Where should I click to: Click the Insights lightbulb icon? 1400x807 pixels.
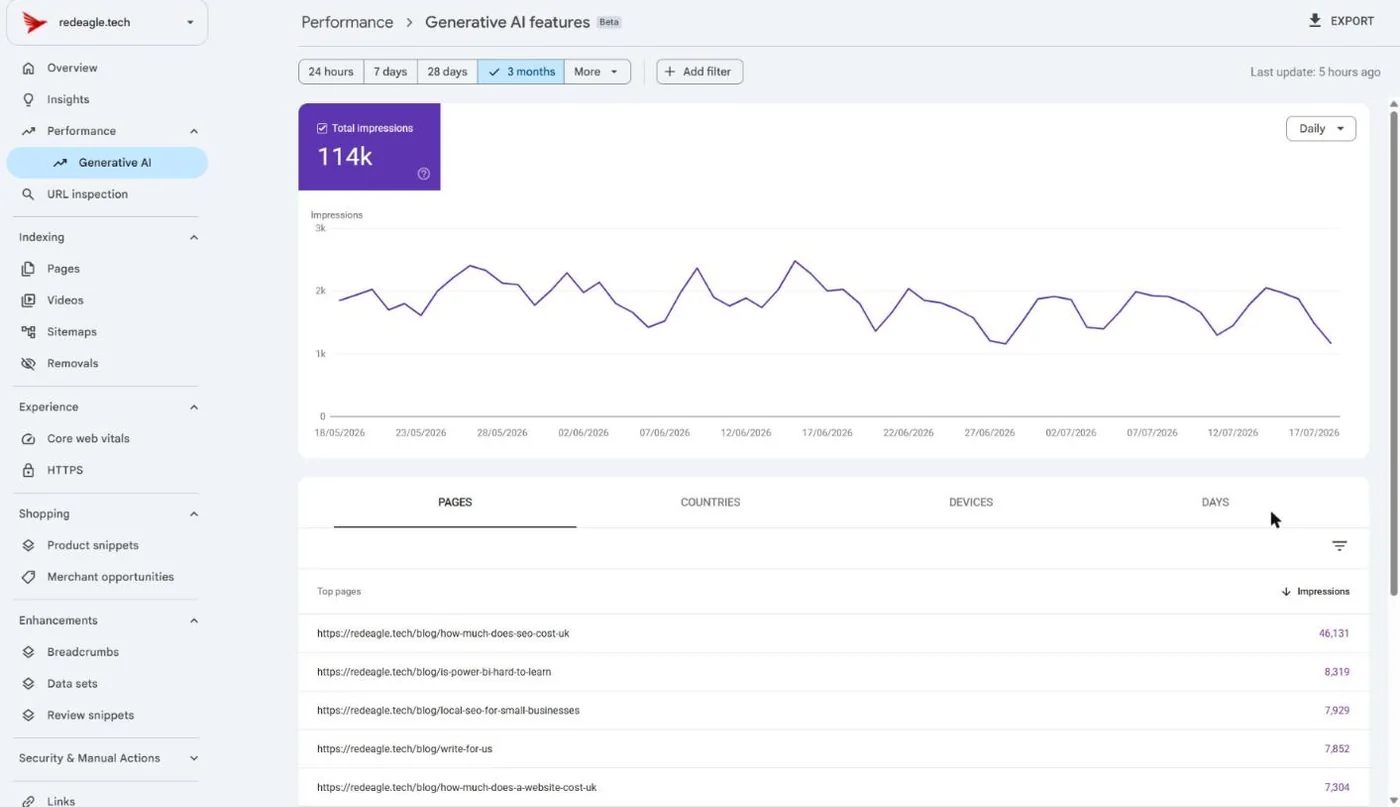pyautogui.click(x=28, y=100)
